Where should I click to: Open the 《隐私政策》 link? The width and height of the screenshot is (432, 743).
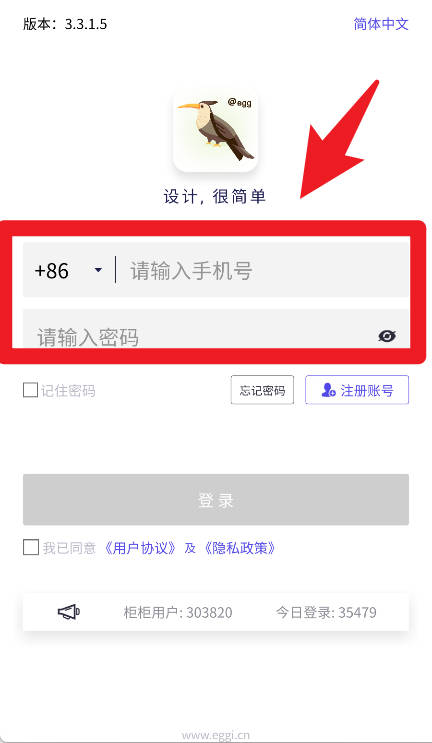pos(239,548)
